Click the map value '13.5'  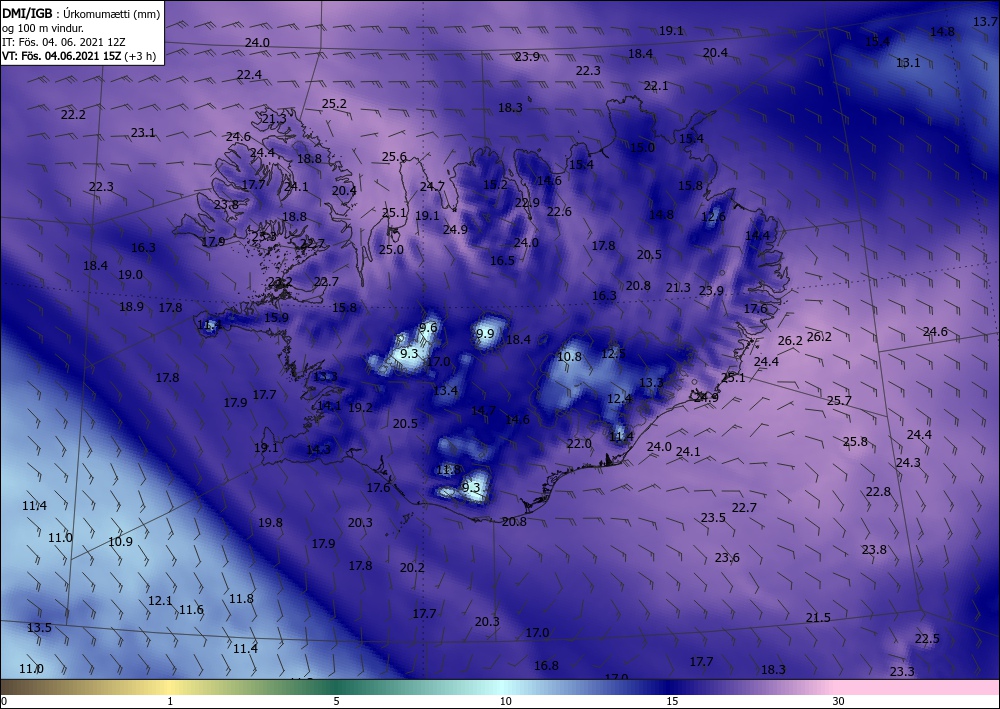click(x=39, y=627)
